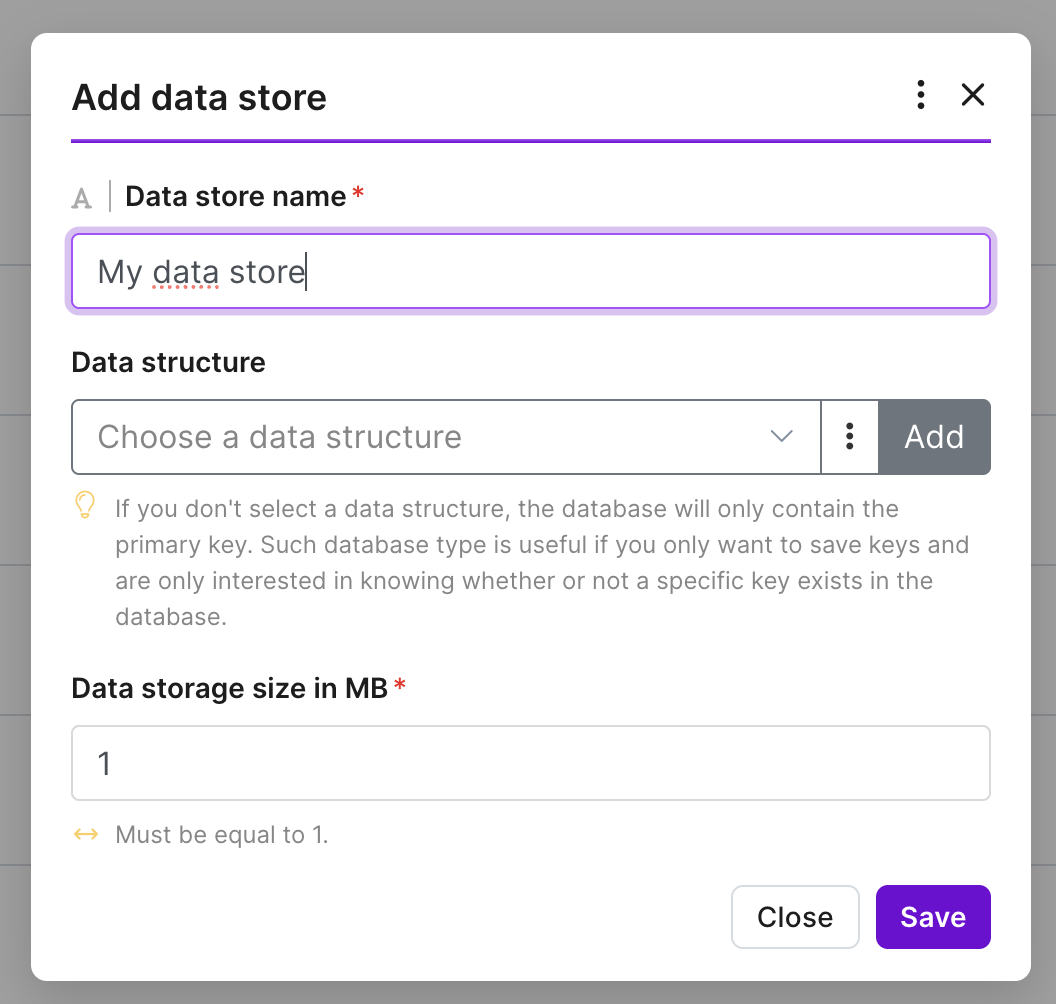This screenshot has width=1056, height=1004.
Task: Click the Close button at dialog bottom
Action: [795, 917]
